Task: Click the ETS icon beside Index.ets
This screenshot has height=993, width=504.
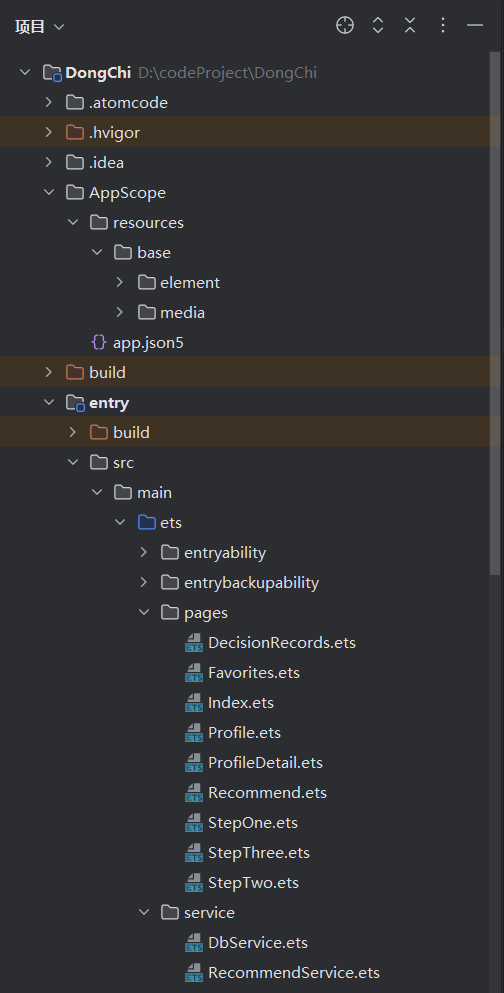Action: [194, 702]
